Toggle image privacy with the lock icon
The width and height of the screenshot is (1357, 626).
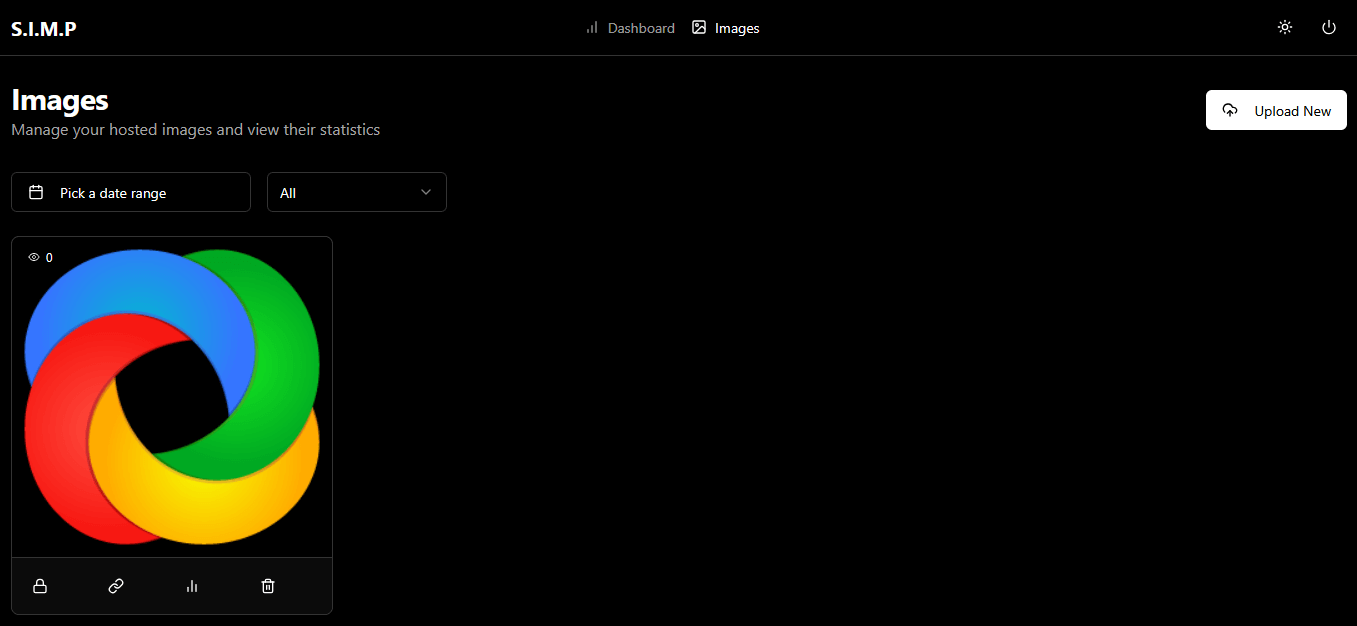[x=40, y=586]
